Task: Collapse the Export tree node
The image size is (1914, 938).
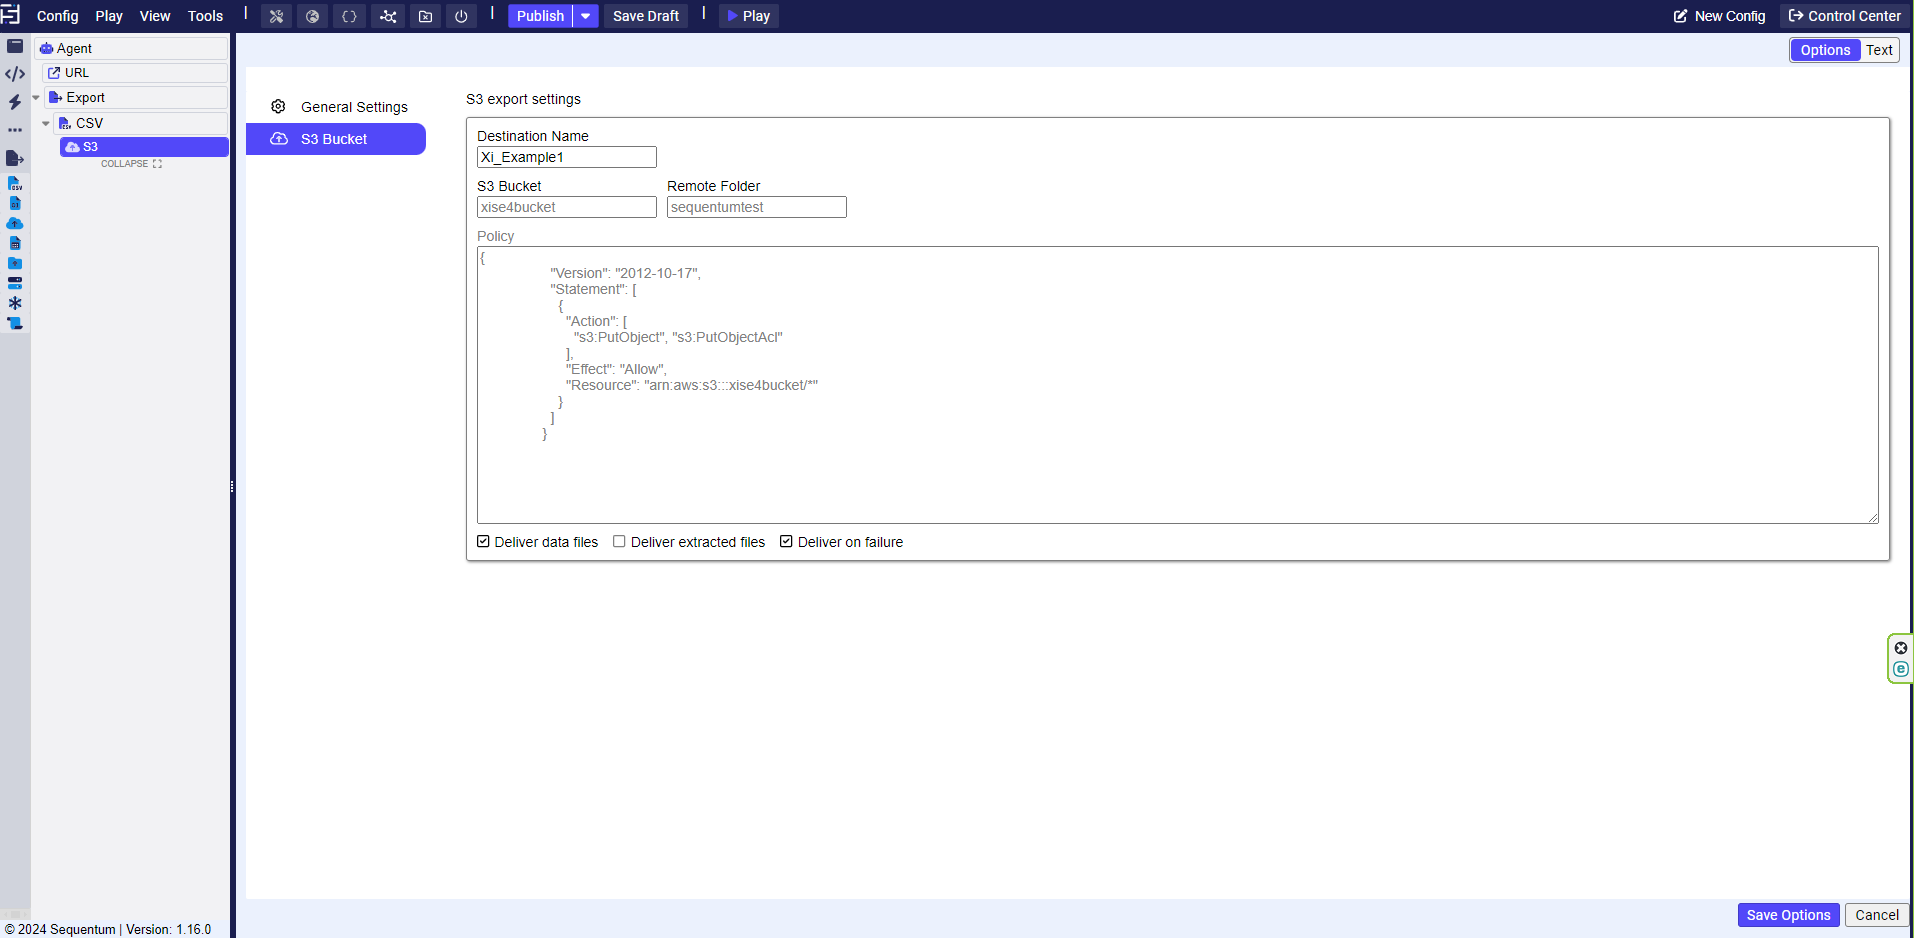Action: pos(36,98)
